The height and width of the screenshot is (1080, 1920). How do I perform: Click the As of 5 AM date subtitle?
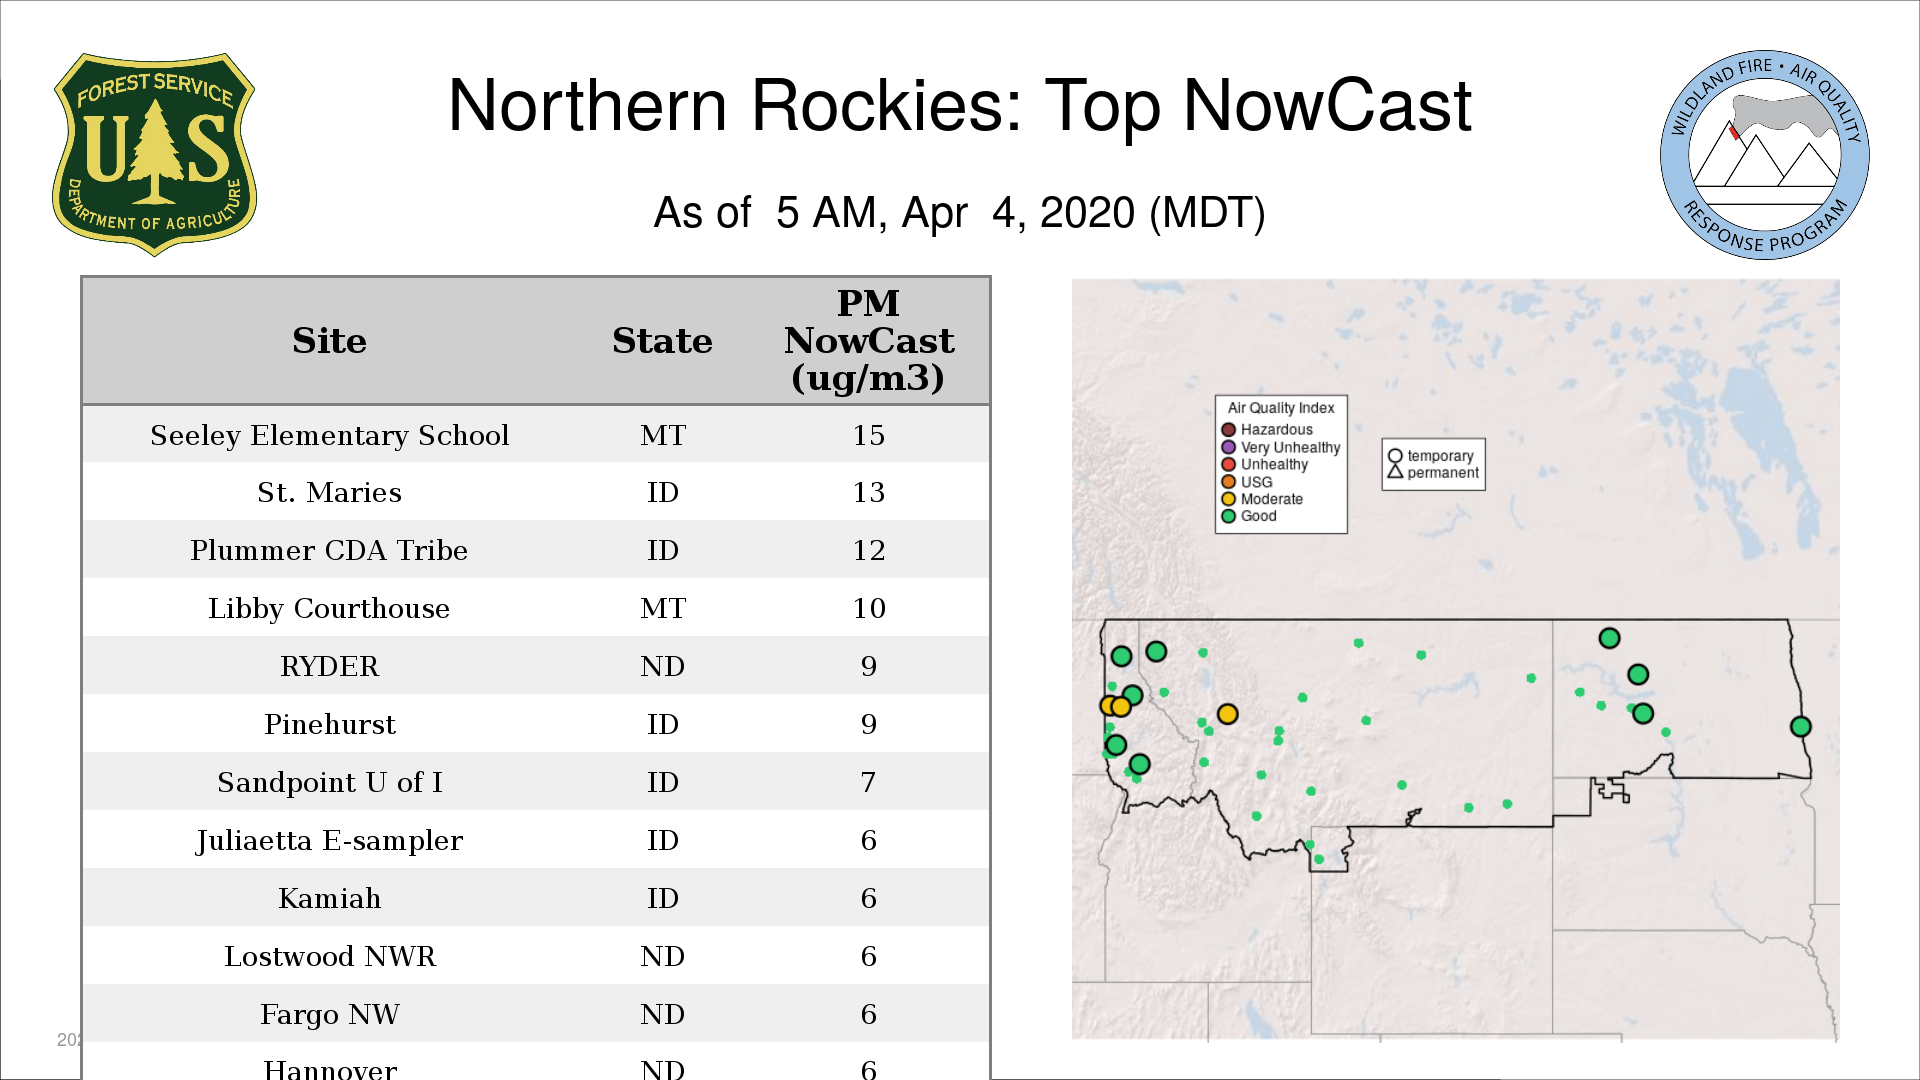[x=959, y=213]
